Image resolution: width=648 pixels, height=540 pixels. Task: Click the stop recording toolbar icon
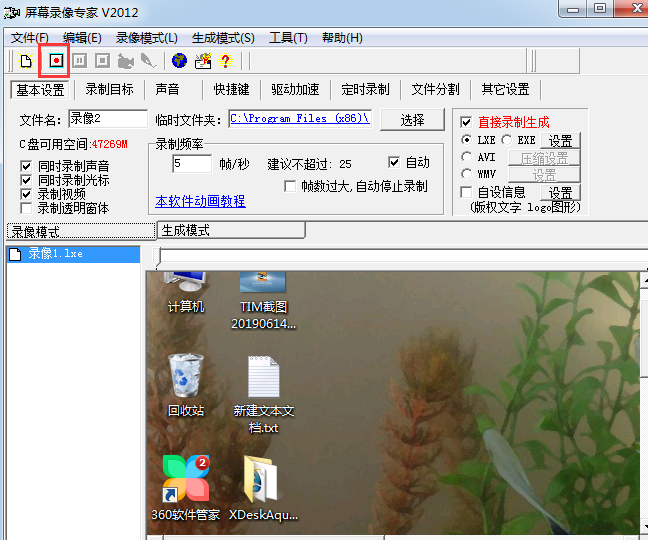102,61
